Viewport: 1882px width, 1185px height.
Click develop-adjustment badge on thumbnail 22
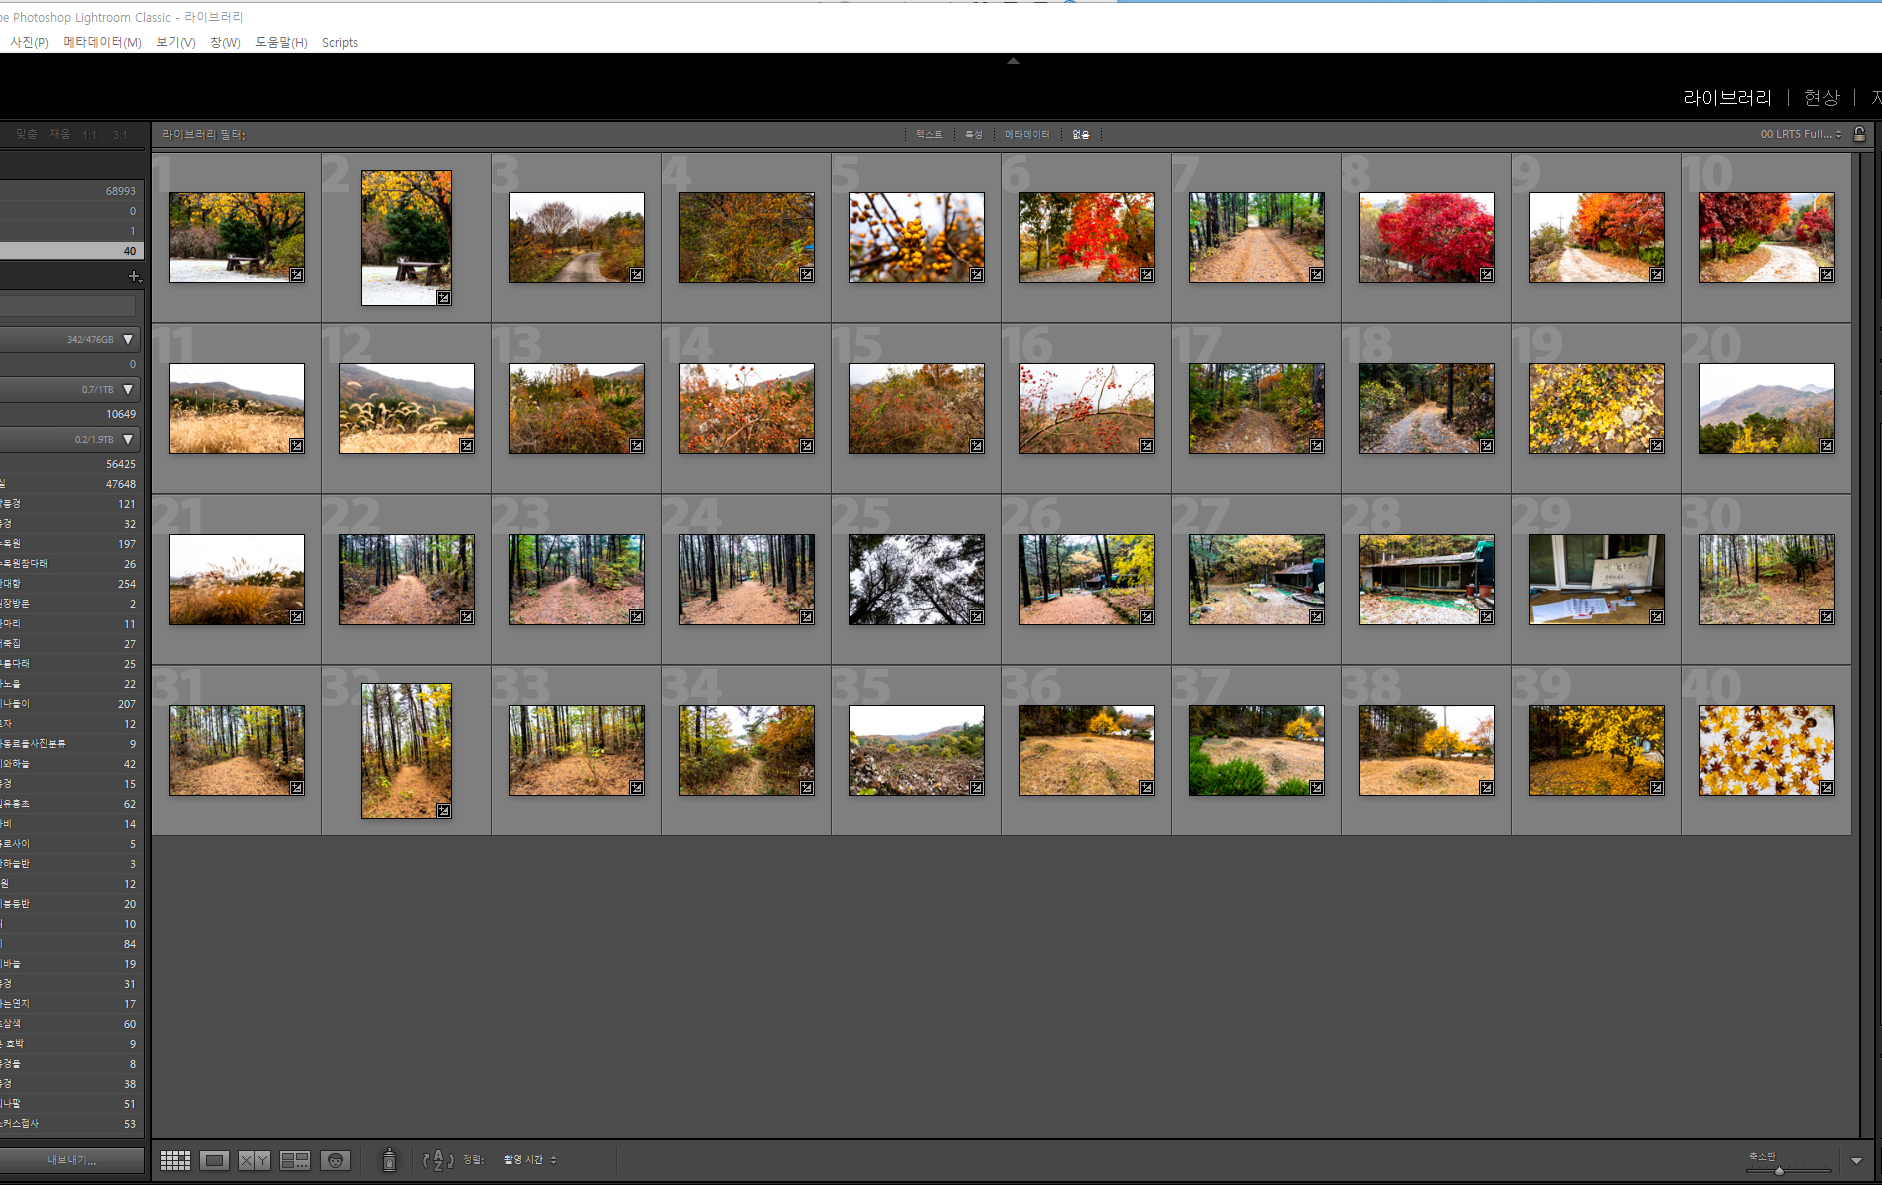467,617
